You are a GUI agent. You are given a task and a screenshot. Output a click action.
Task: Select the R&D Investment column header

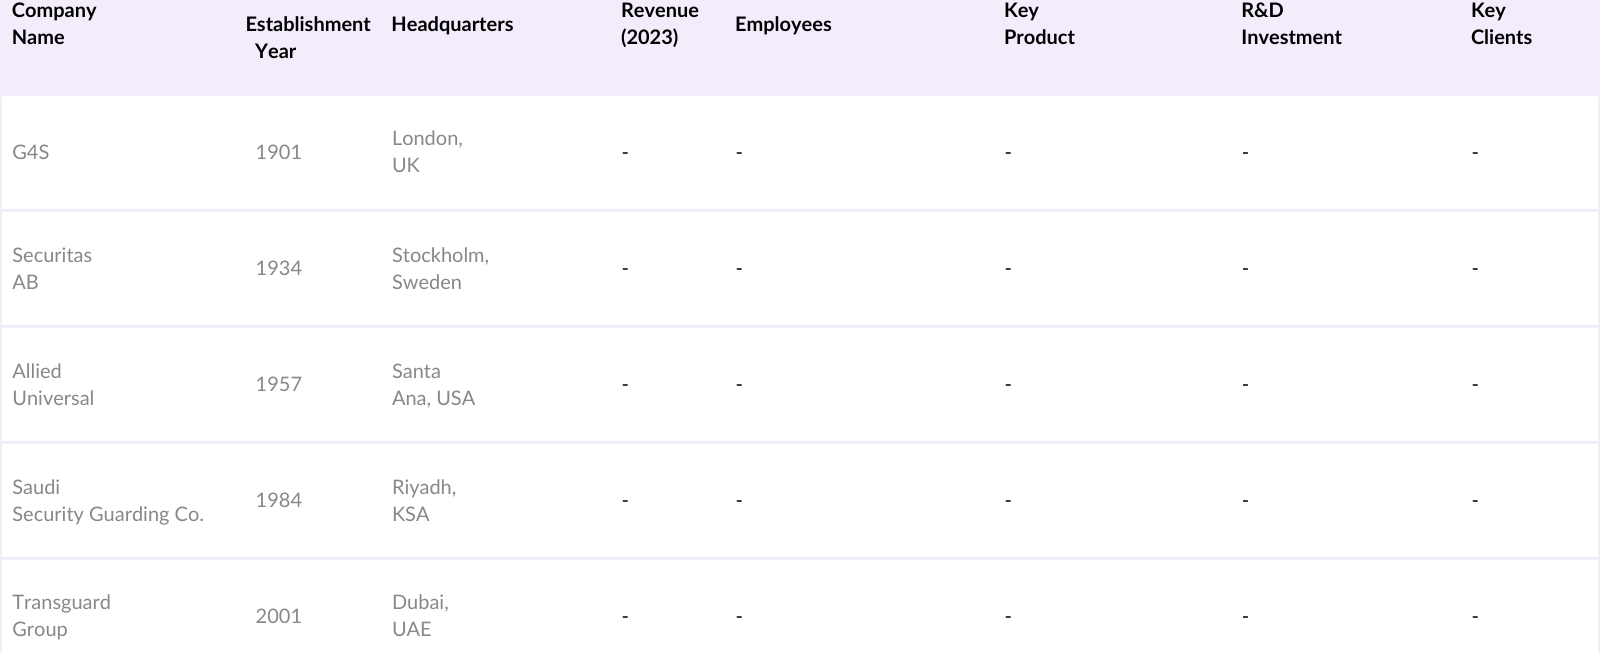click(x=1291, y=24)
